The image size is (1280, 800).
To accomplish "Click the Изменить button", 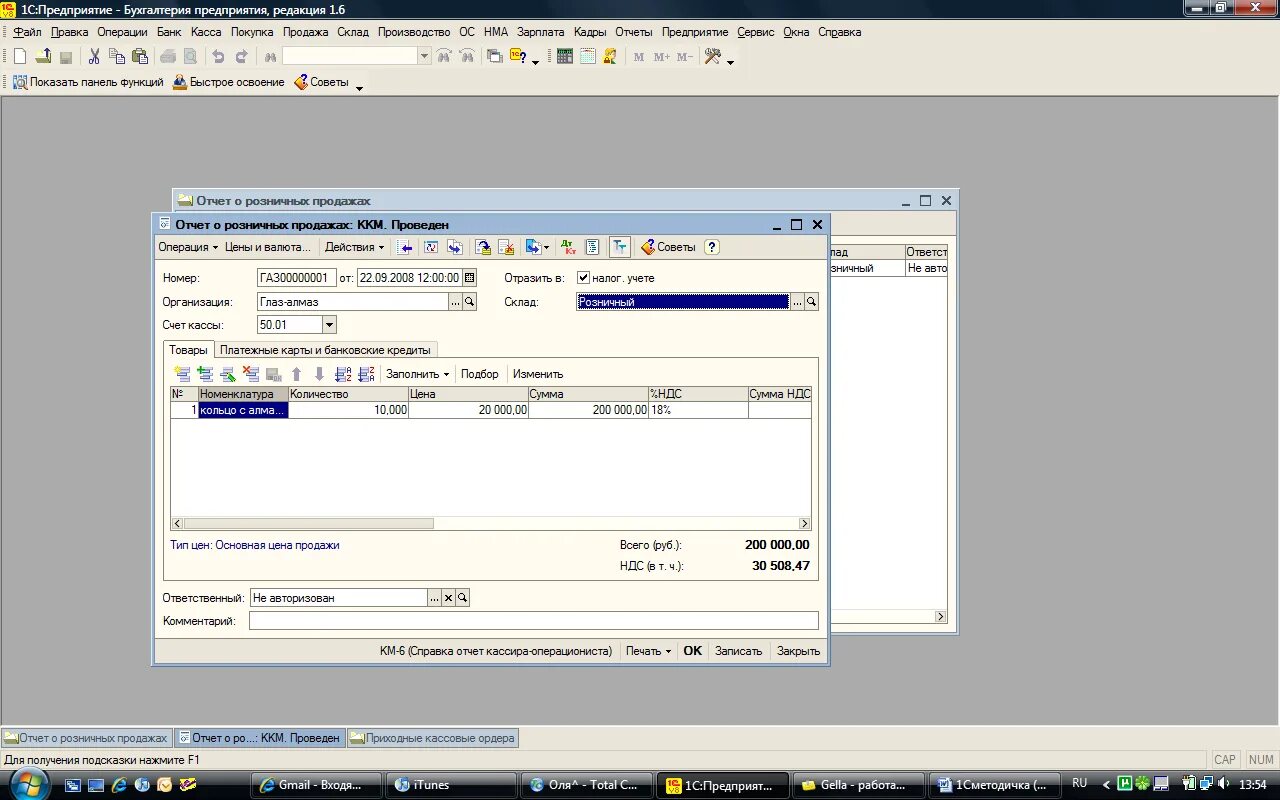I will (x=538, y=374).
